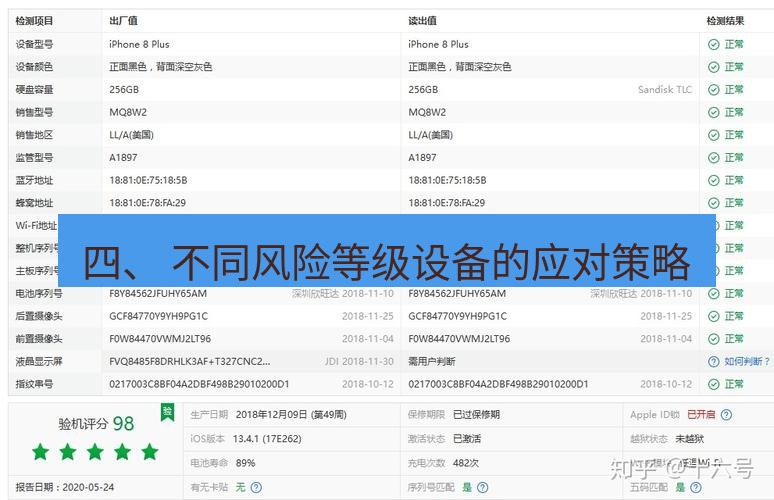Click 出厂值 front camera serial F0W84470VWMJ2LT96
Screen dimensions: 774x500
tap(160, 339)
